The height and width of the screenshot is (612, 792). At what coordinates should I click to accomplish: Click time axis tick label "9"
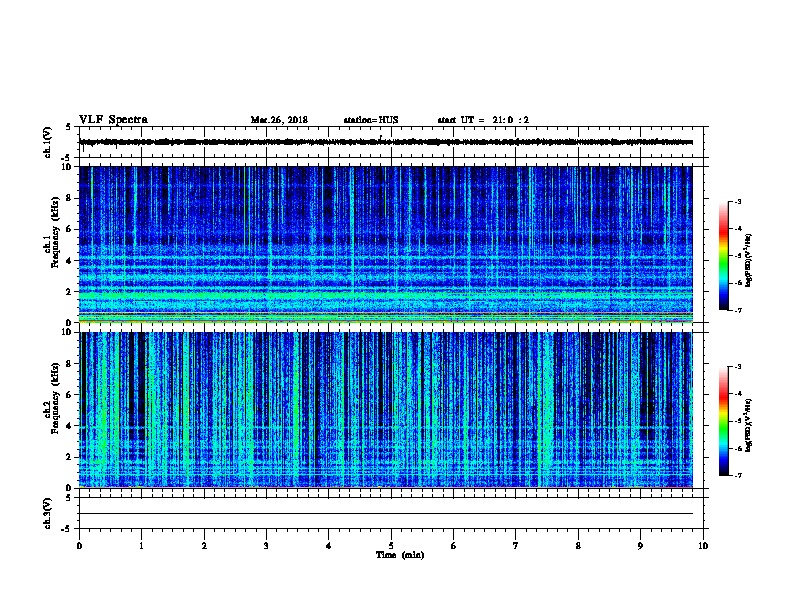[x=640, y=545]
